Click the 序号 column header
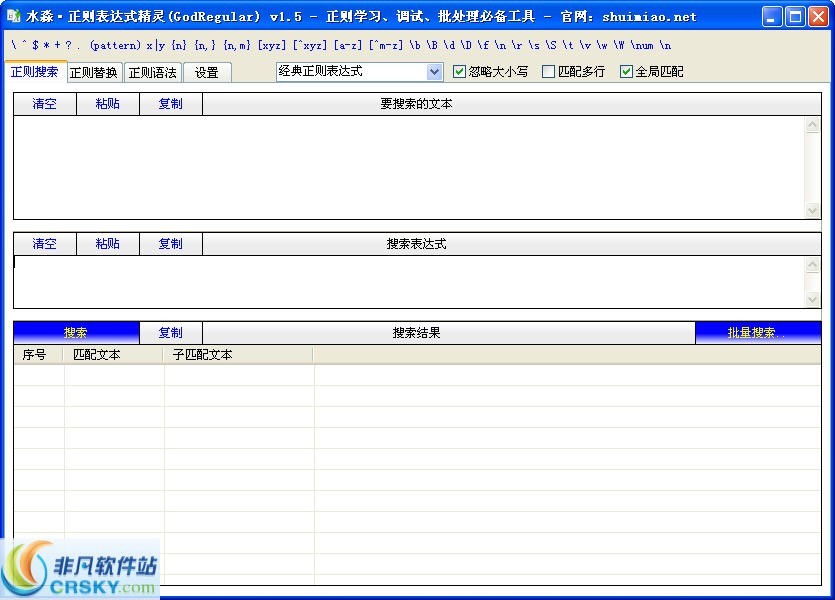Screen dimensions: 835x600 pyautogui.click(x=39, y=355)
